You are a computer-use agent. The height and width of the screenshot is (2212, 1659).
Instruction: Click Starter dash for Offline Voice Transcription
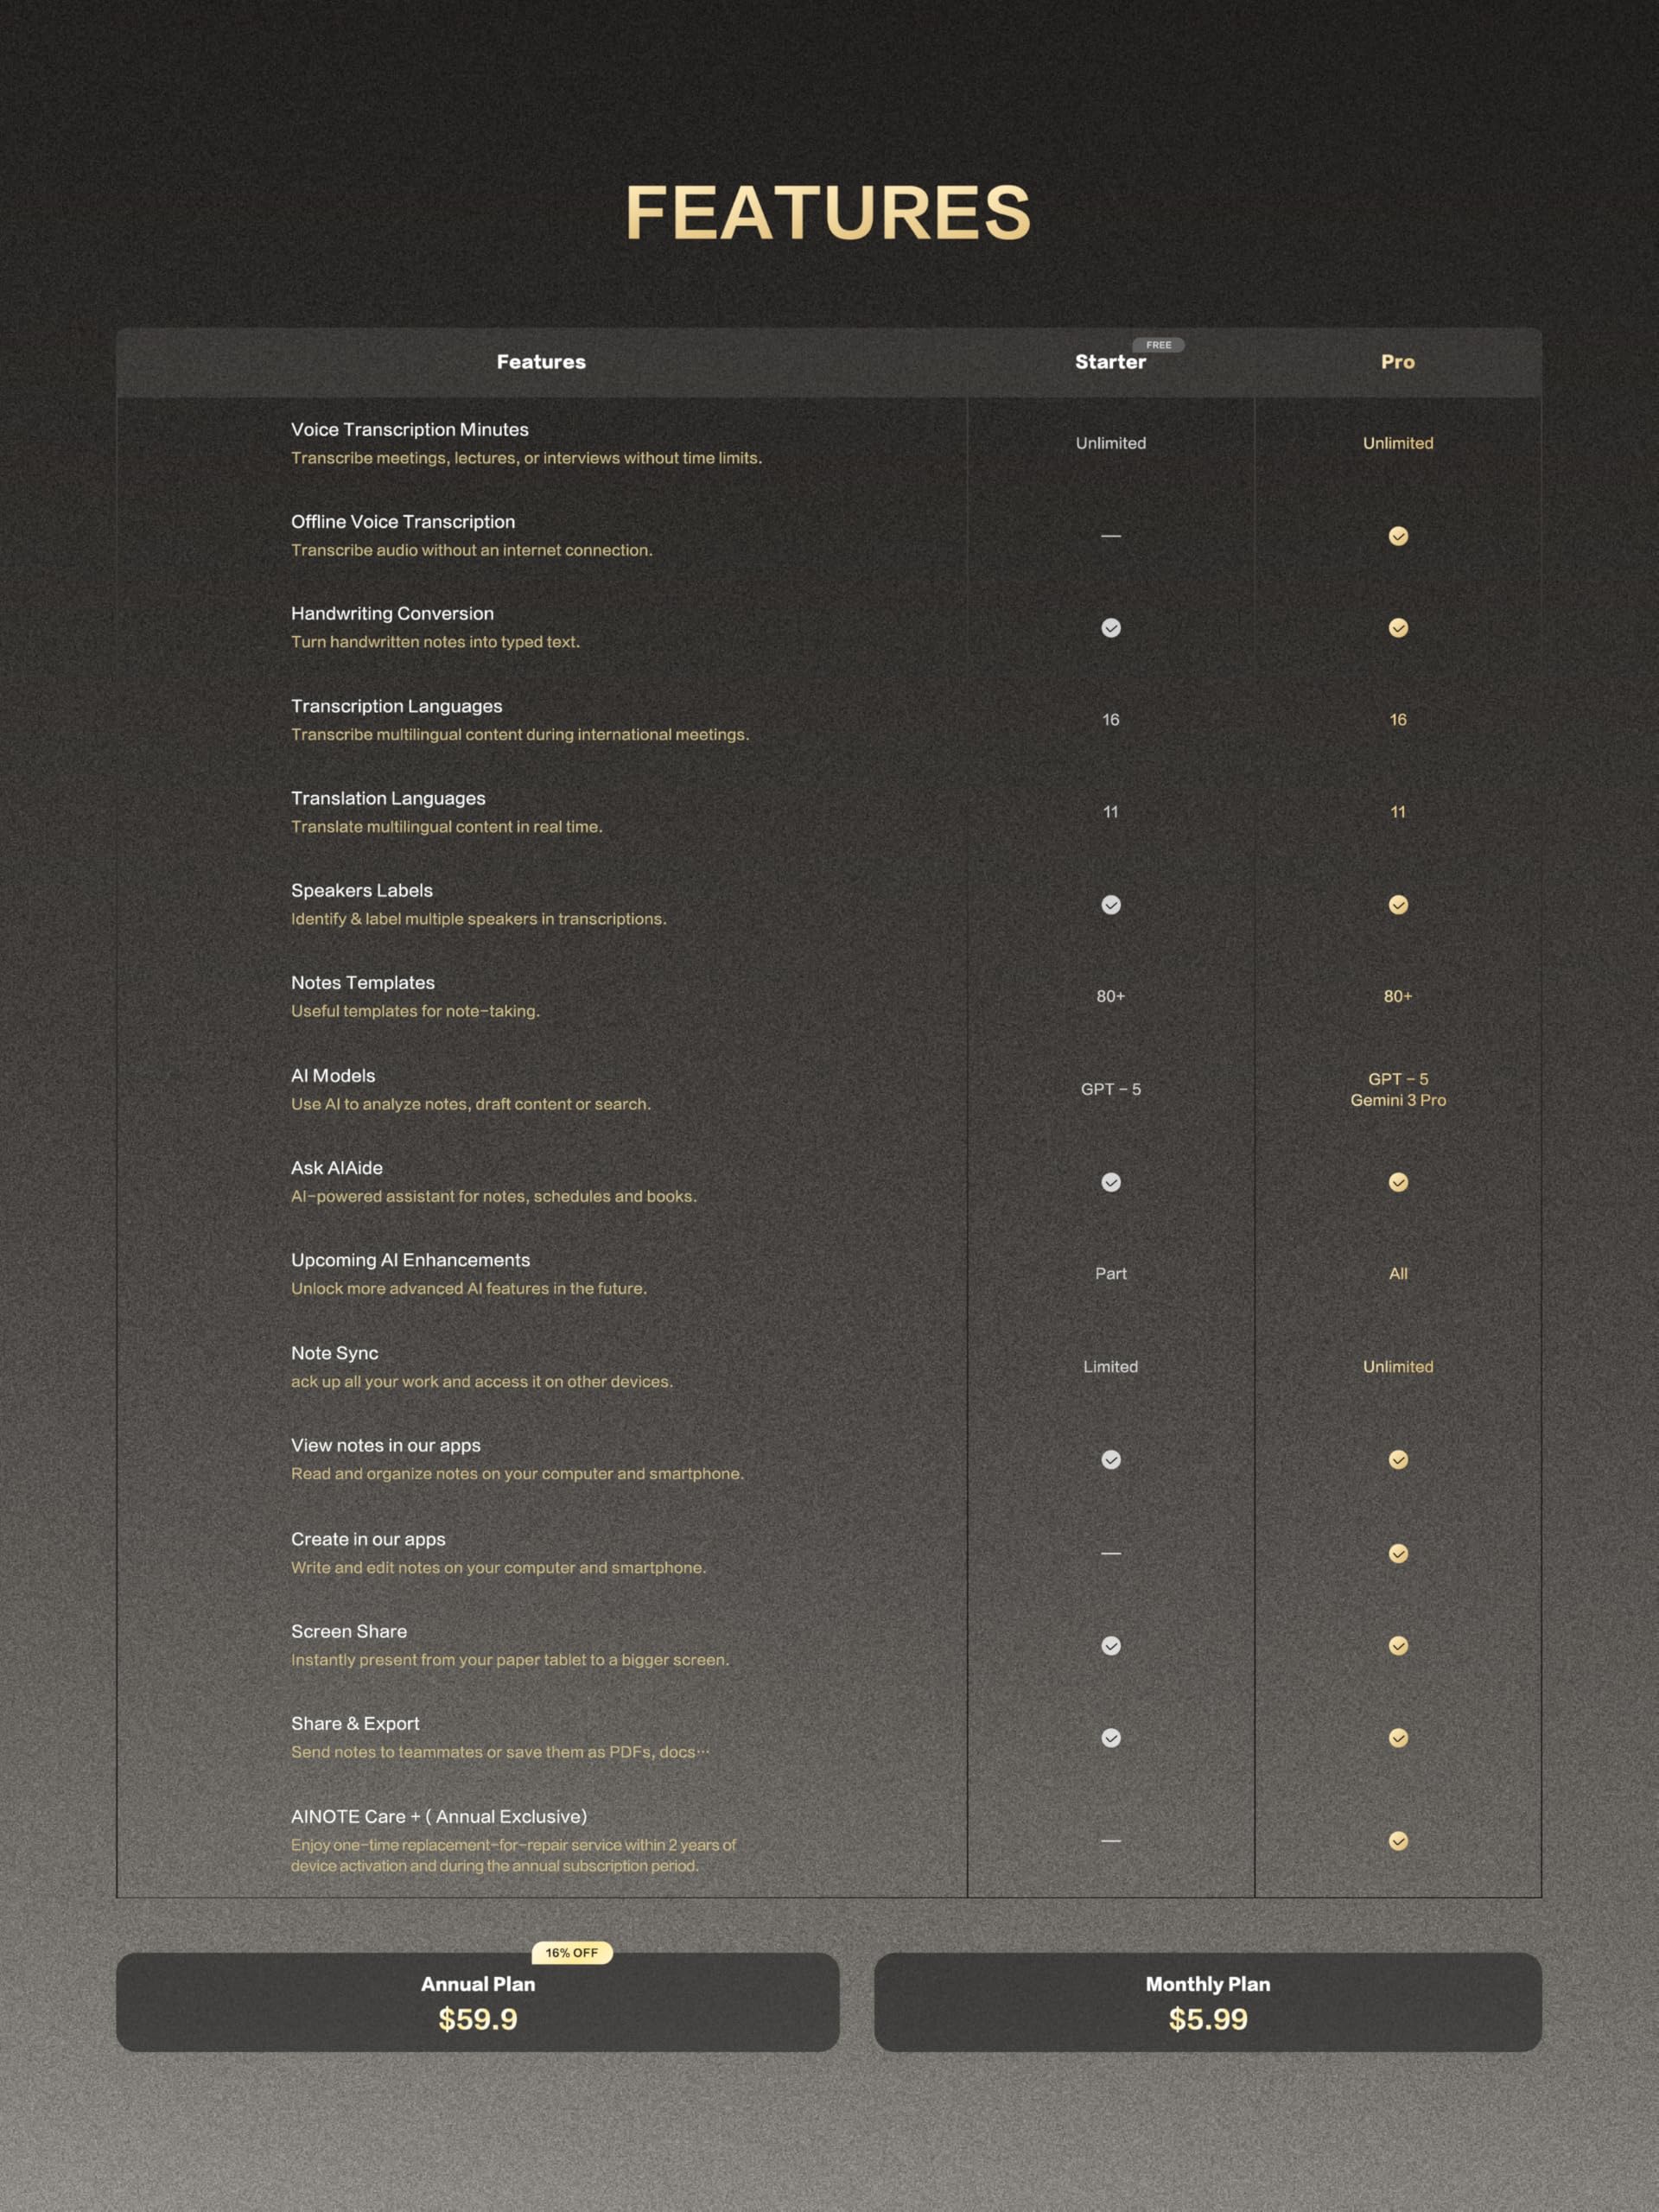(x=1111, y=536)
